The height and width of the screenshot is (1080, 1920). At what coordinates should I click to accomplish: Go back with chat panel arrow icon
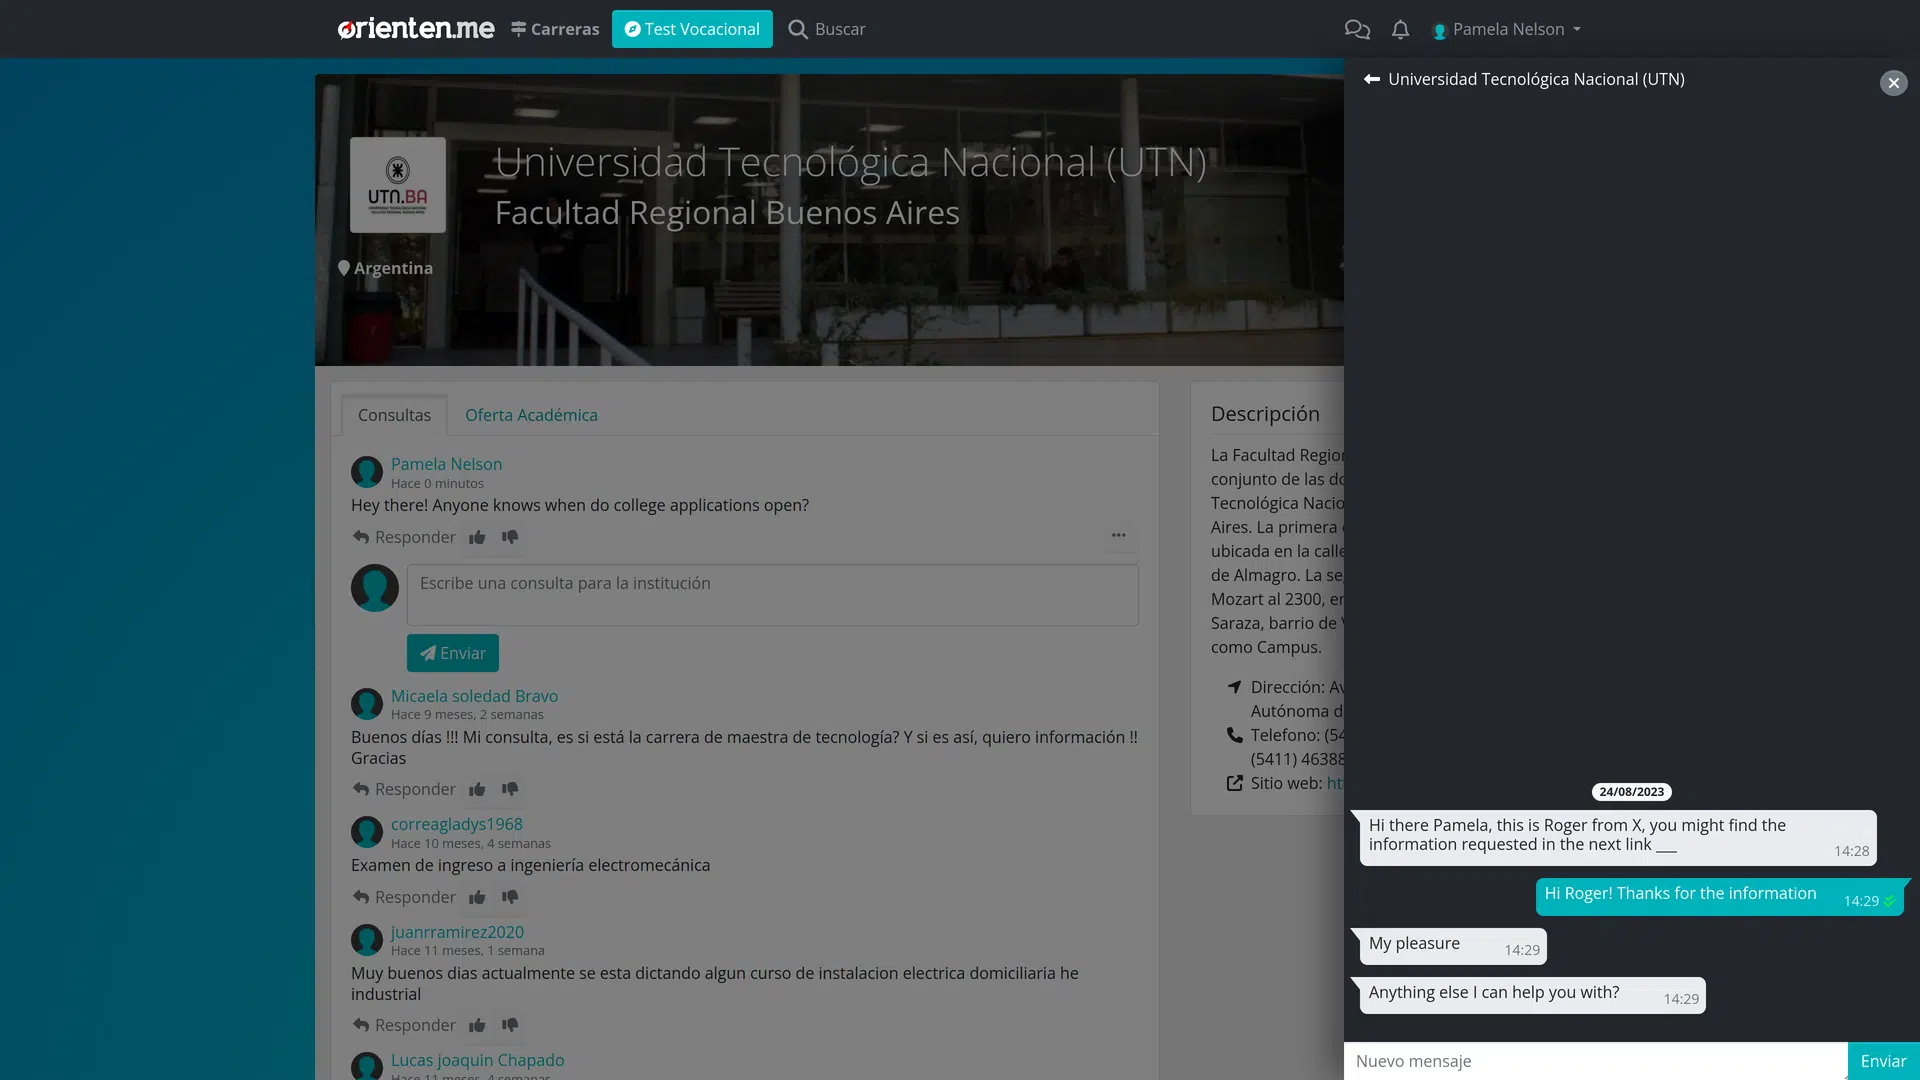(1372, 79)
